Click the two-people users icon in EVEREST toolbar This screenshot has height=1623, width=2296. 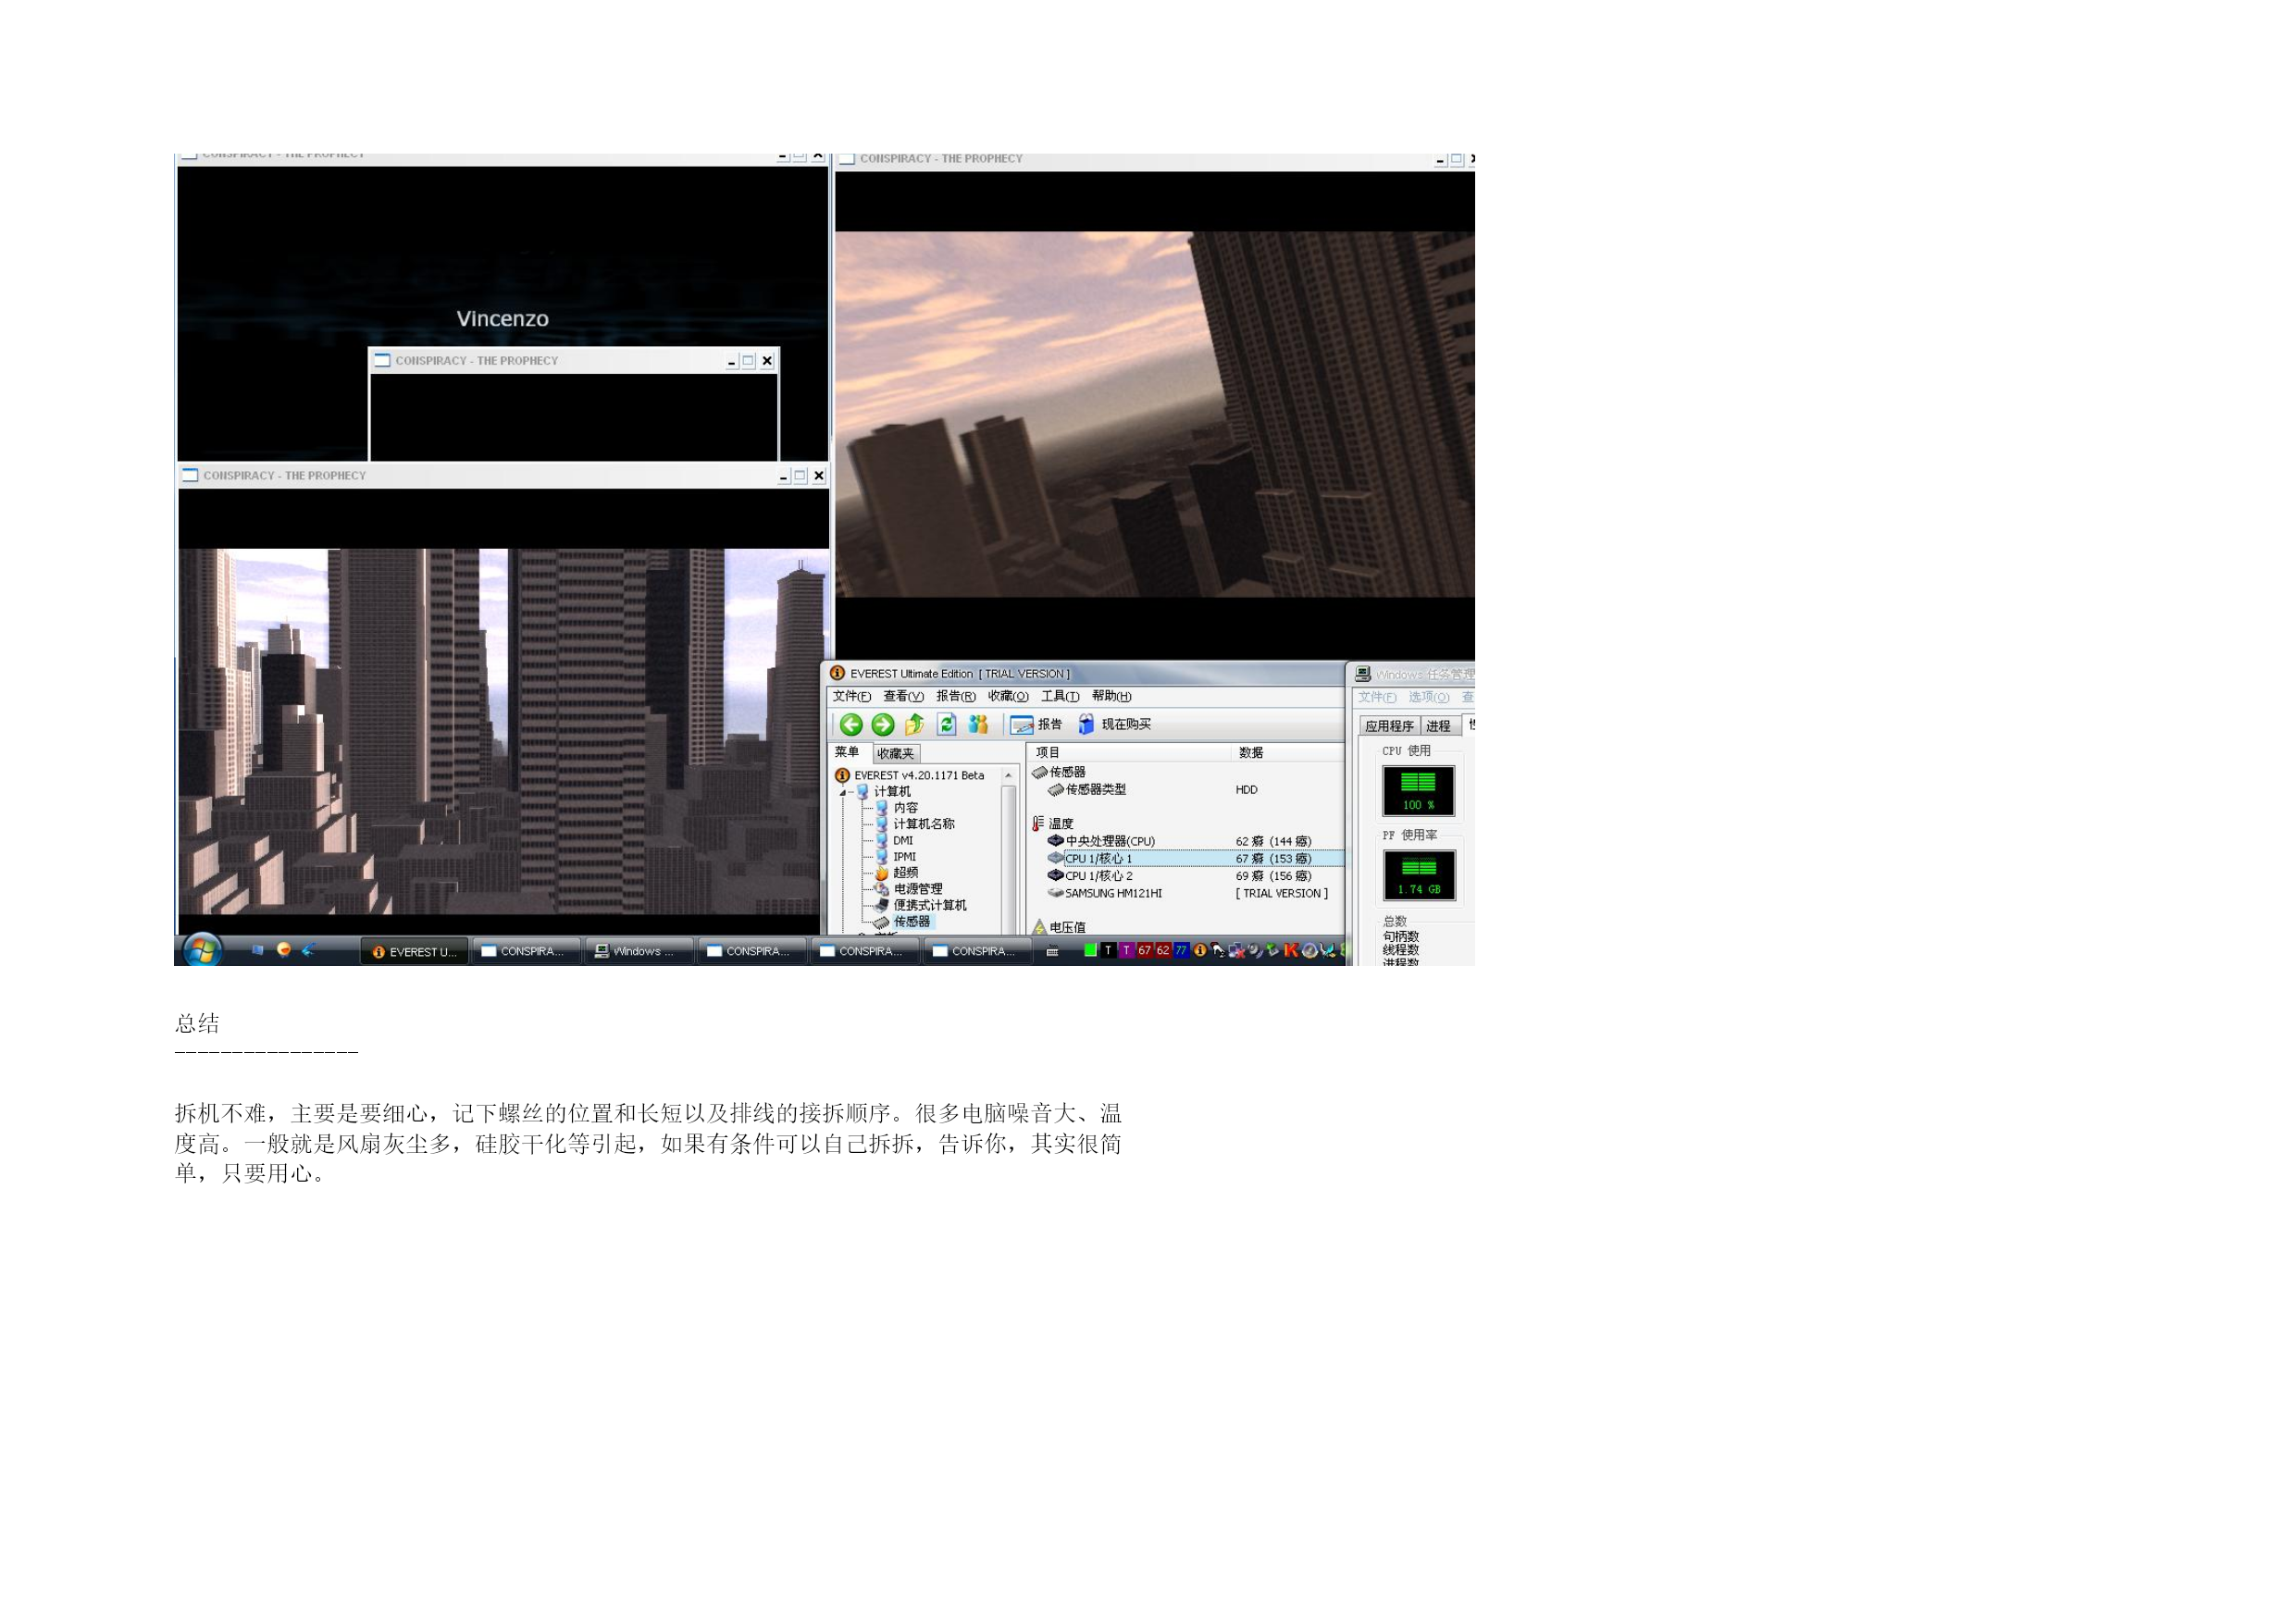[x=978, y=724]
